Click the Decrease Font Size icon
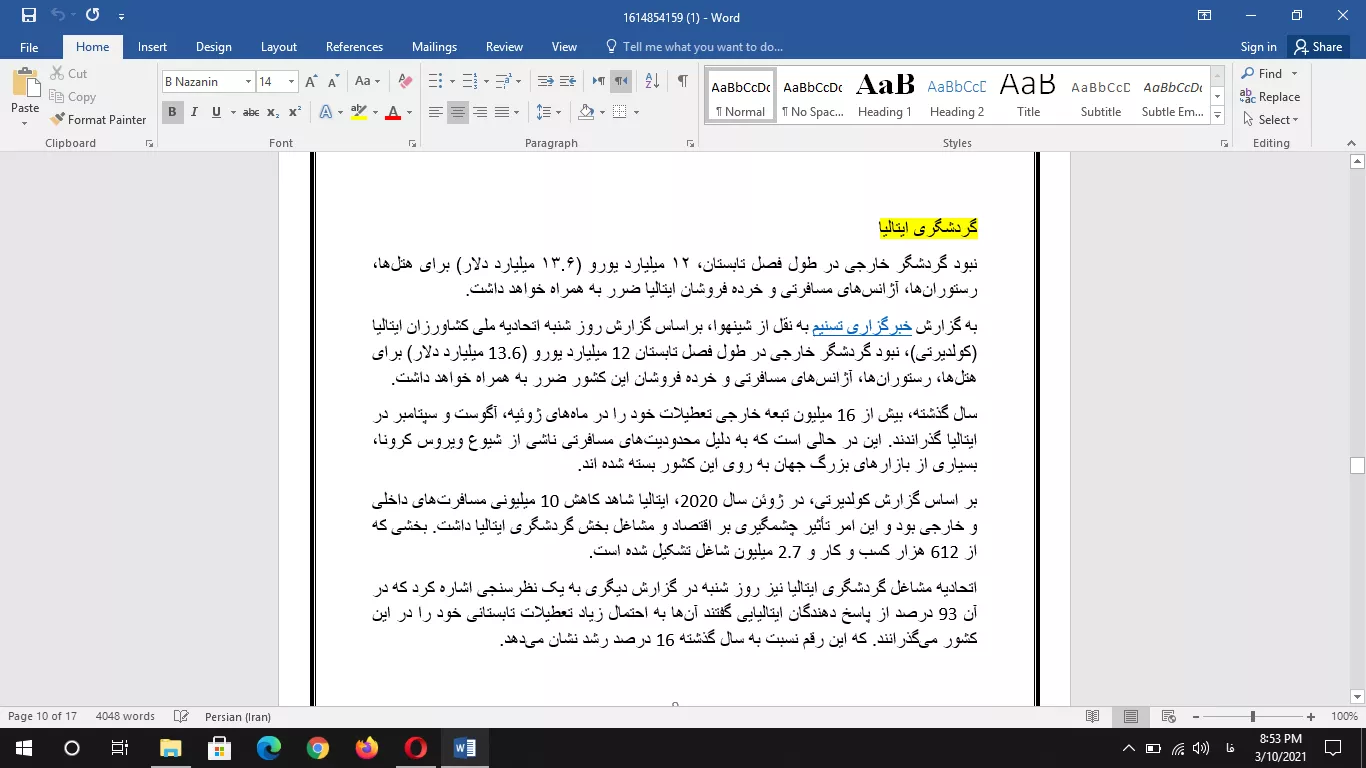Image resolution: width=1366 pixels, height=768 pixels. click(x=332, y=82)
